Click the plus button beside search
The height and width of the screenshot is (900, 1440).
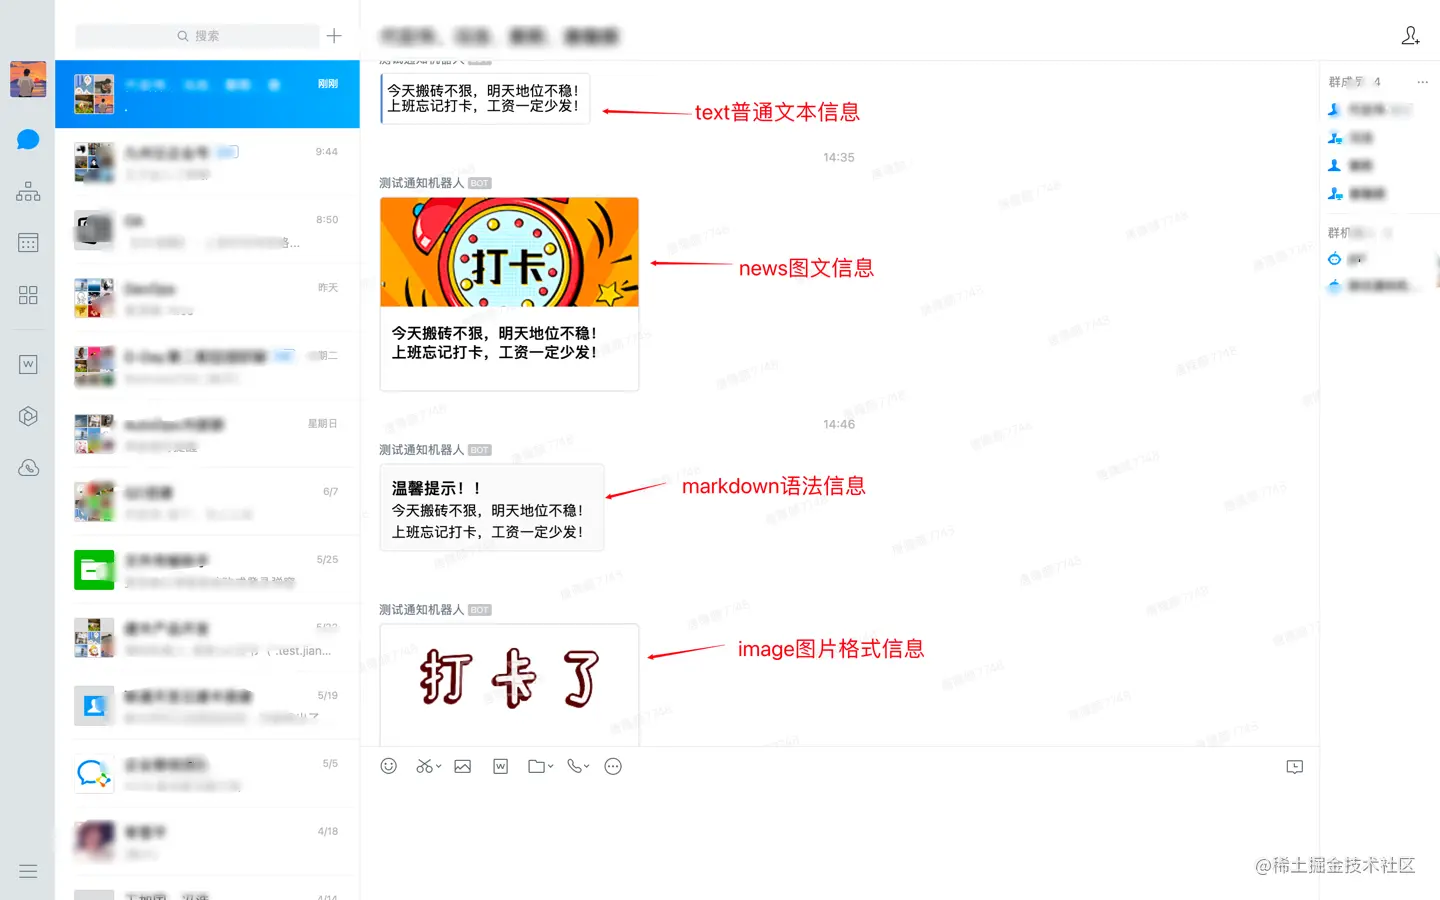click(334, 36)
